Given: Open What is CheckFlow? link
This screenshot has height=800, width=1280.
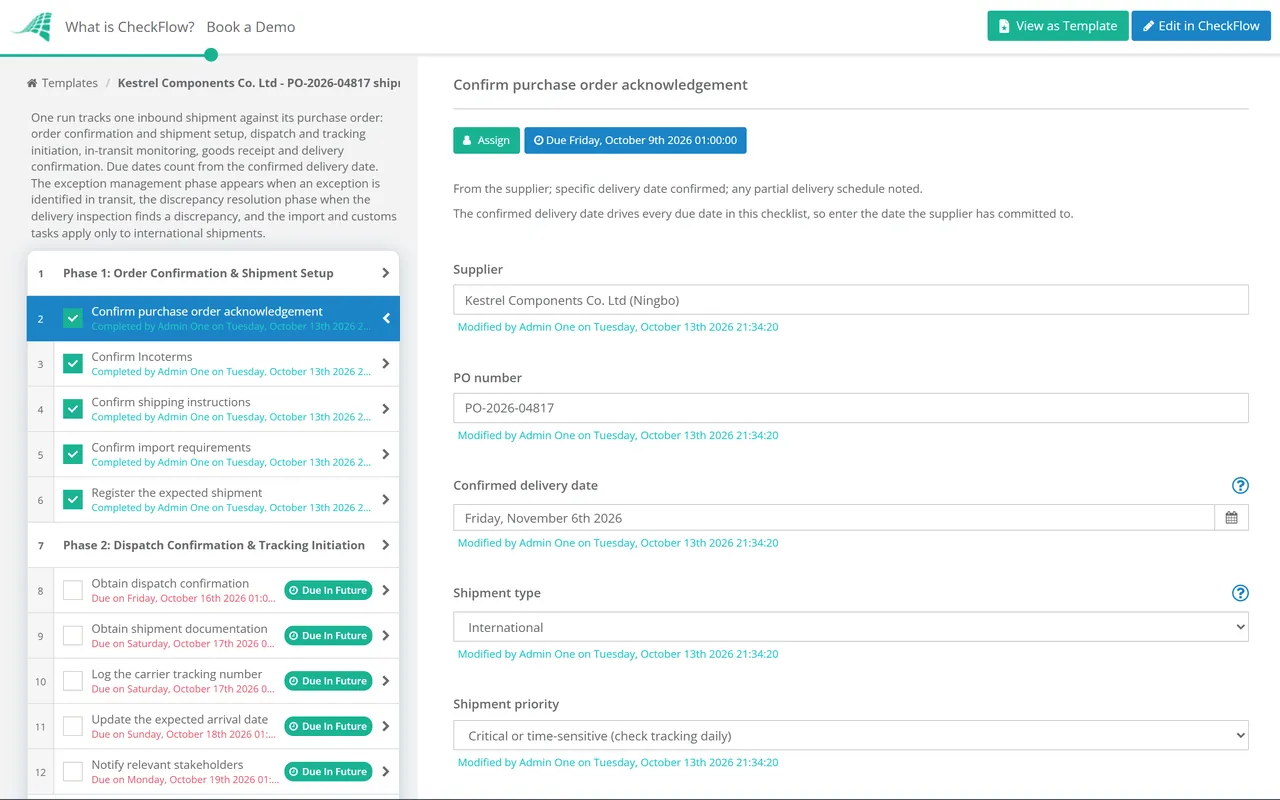Looking at the screenshot, I should click(x=130, y=27).
